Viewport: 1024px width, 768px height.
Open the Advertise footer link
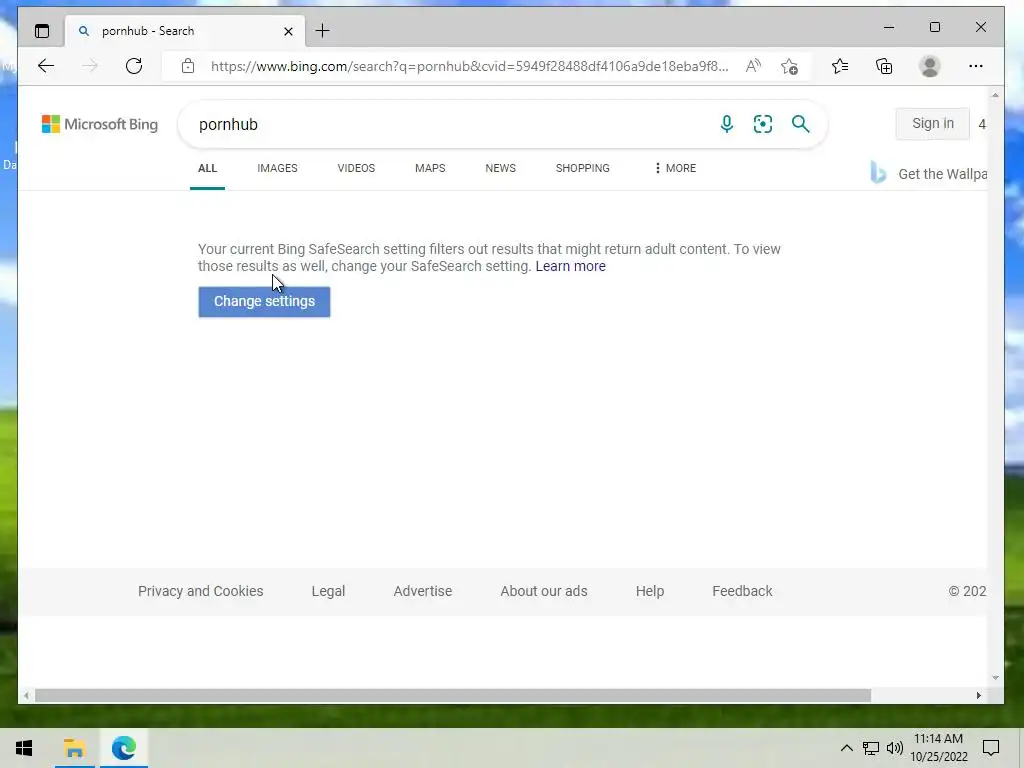click(423, 591)
